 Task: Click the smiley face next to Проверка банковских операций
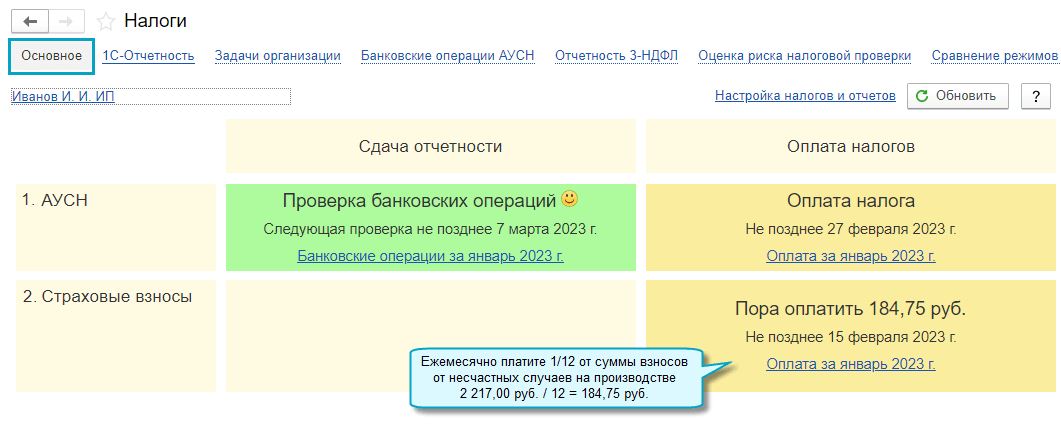tap(570, 199)
